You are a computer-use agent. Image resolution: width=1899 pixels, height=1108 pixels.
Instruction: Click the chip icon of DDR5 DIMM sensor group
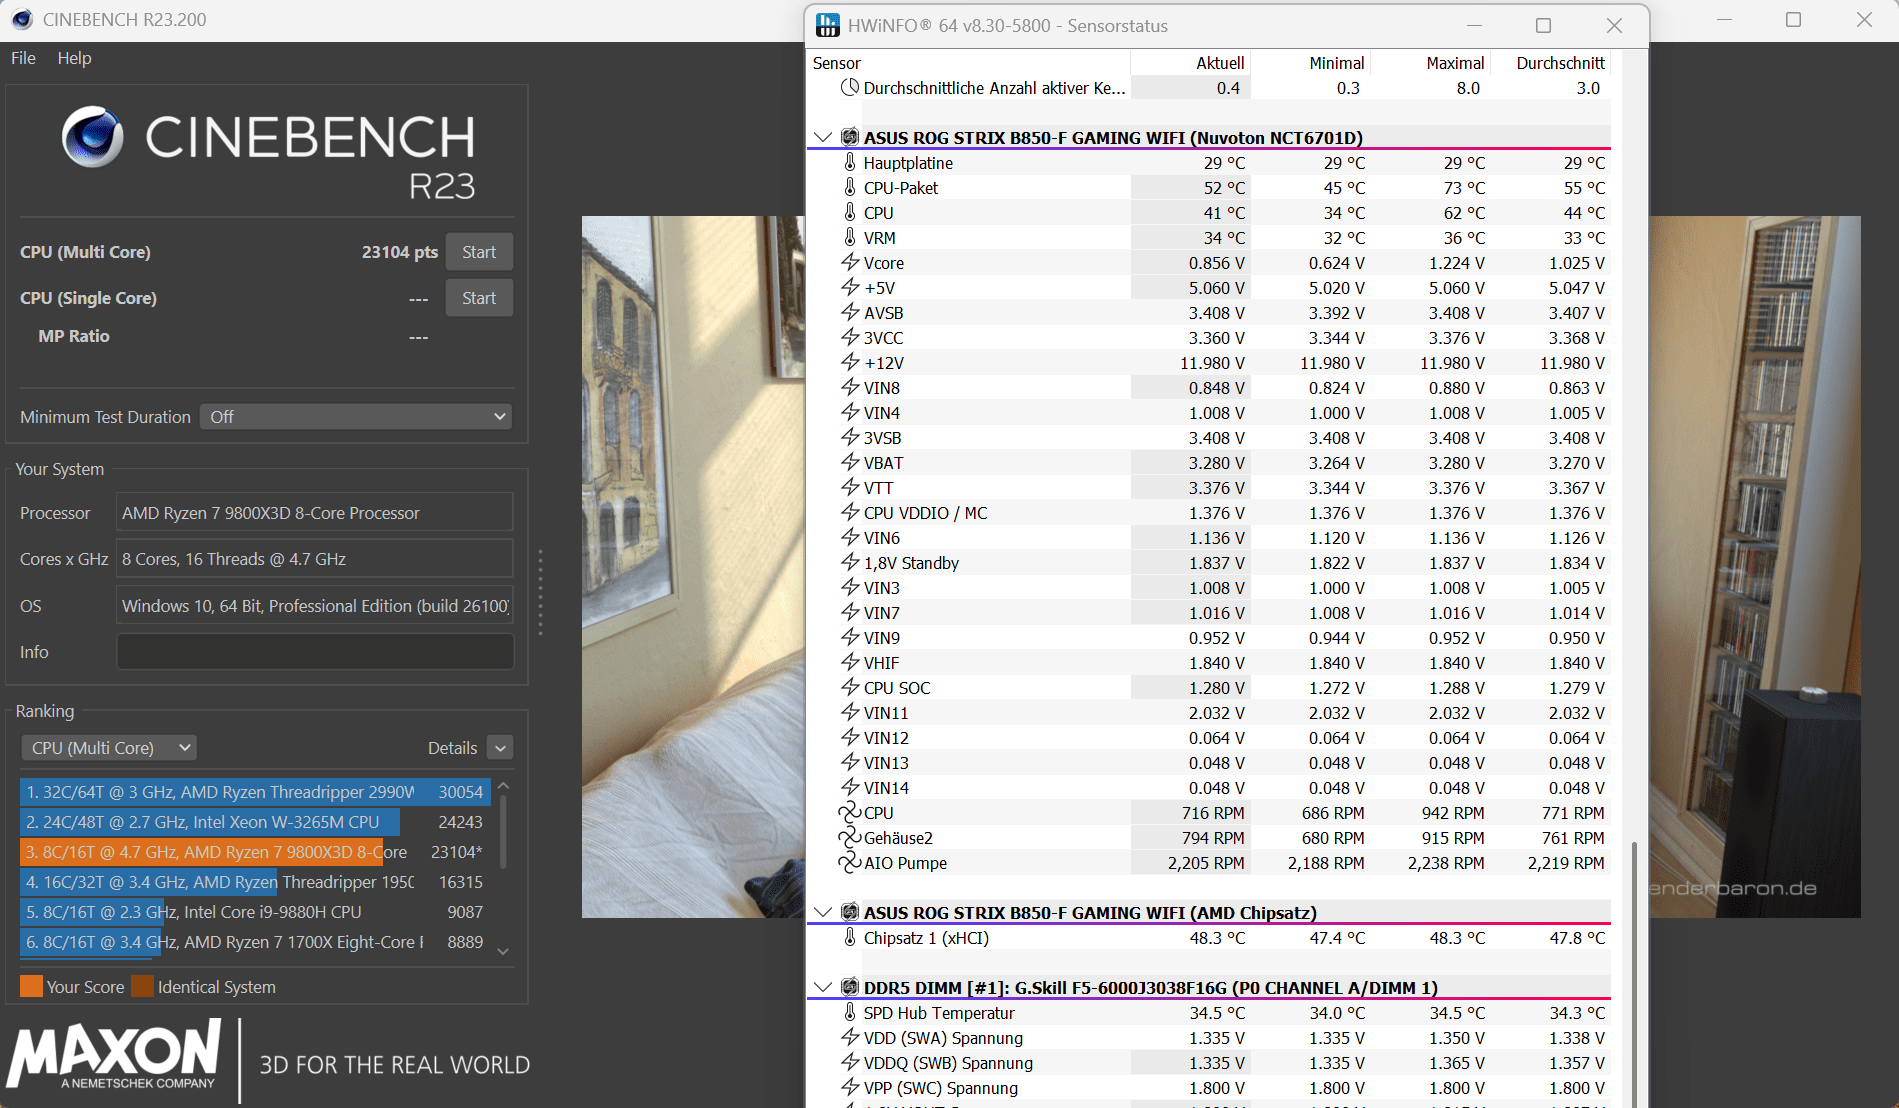(x=850, y=987)
